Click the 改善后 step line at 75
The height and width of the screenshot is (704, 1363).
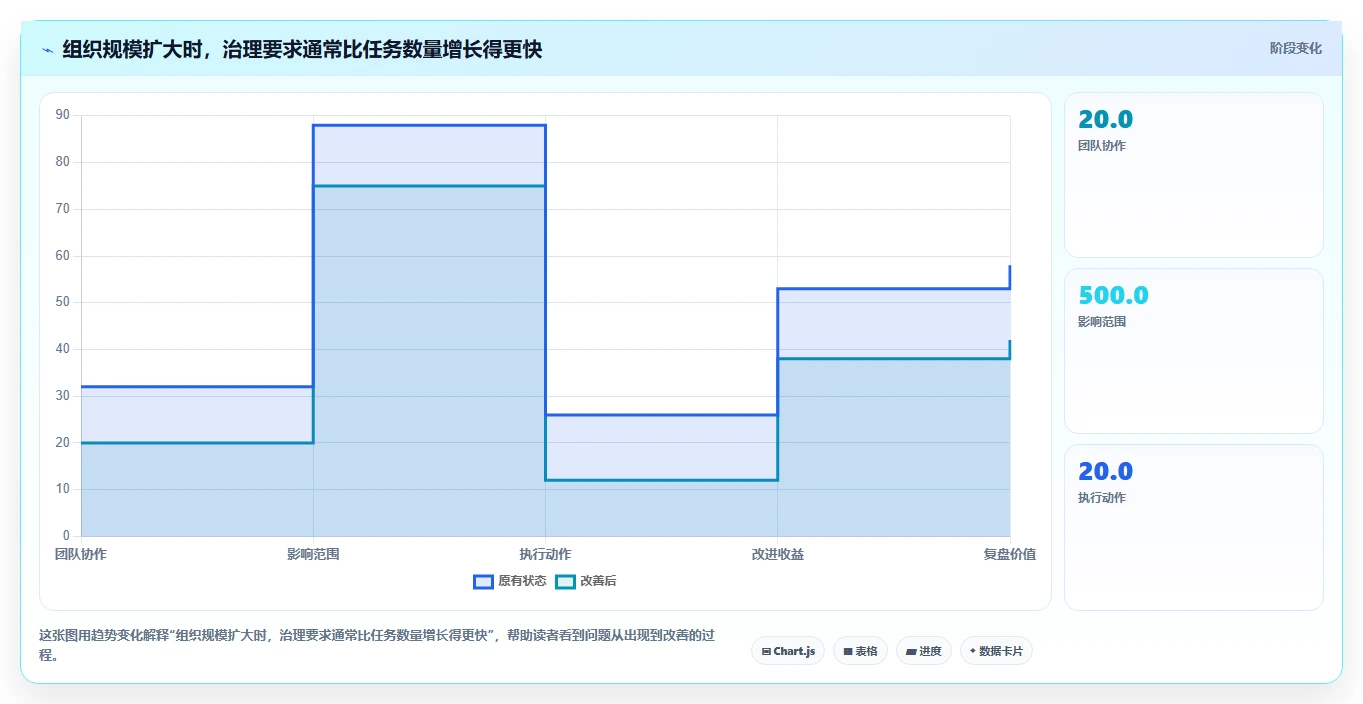pyautogui.click(x=429, y=186)
